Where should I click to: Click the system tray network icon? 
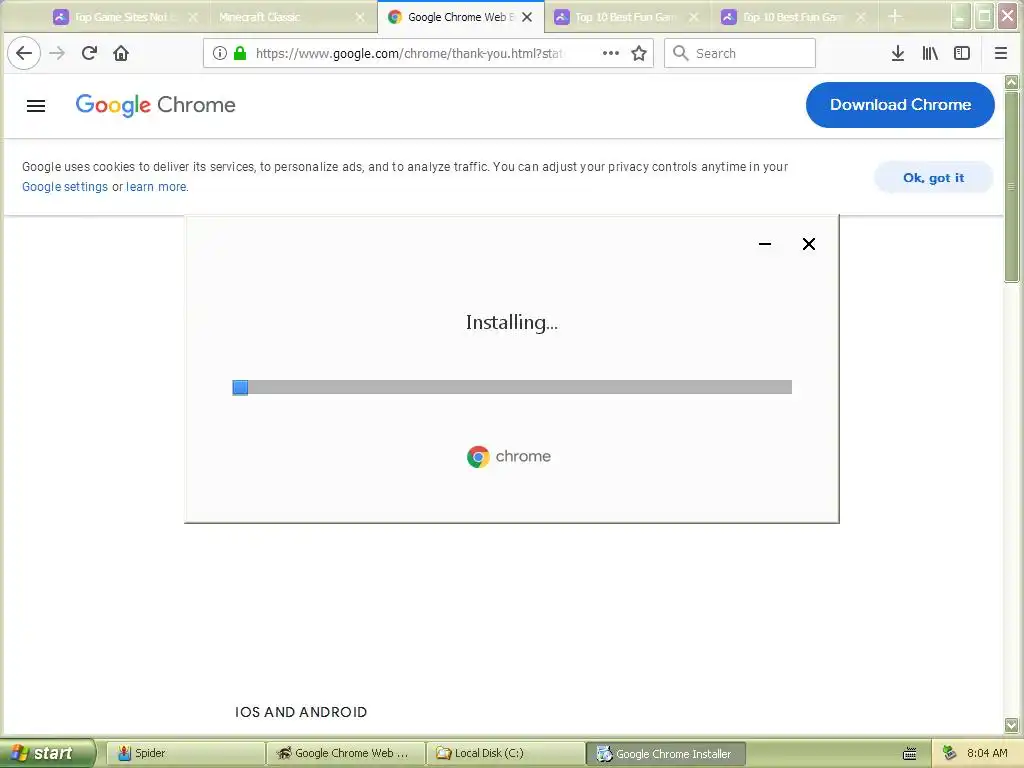[950, 754]
